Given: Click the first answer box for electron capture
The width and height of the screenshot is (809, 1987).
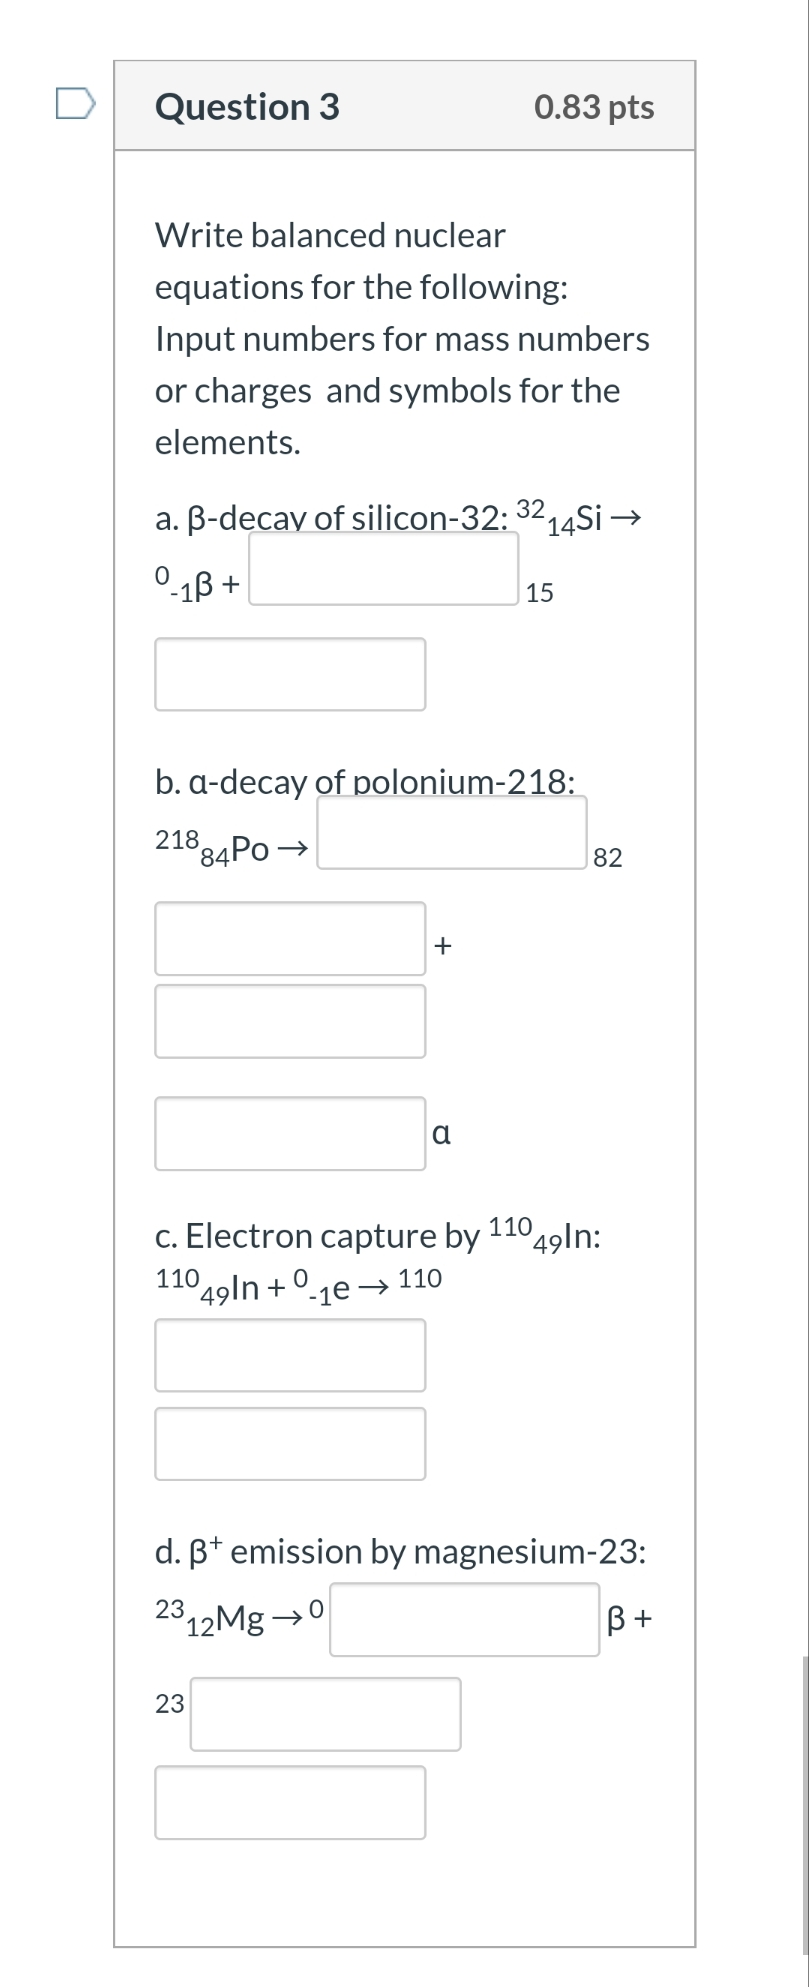Looking at the screenshot, I should pos(290,1355).
